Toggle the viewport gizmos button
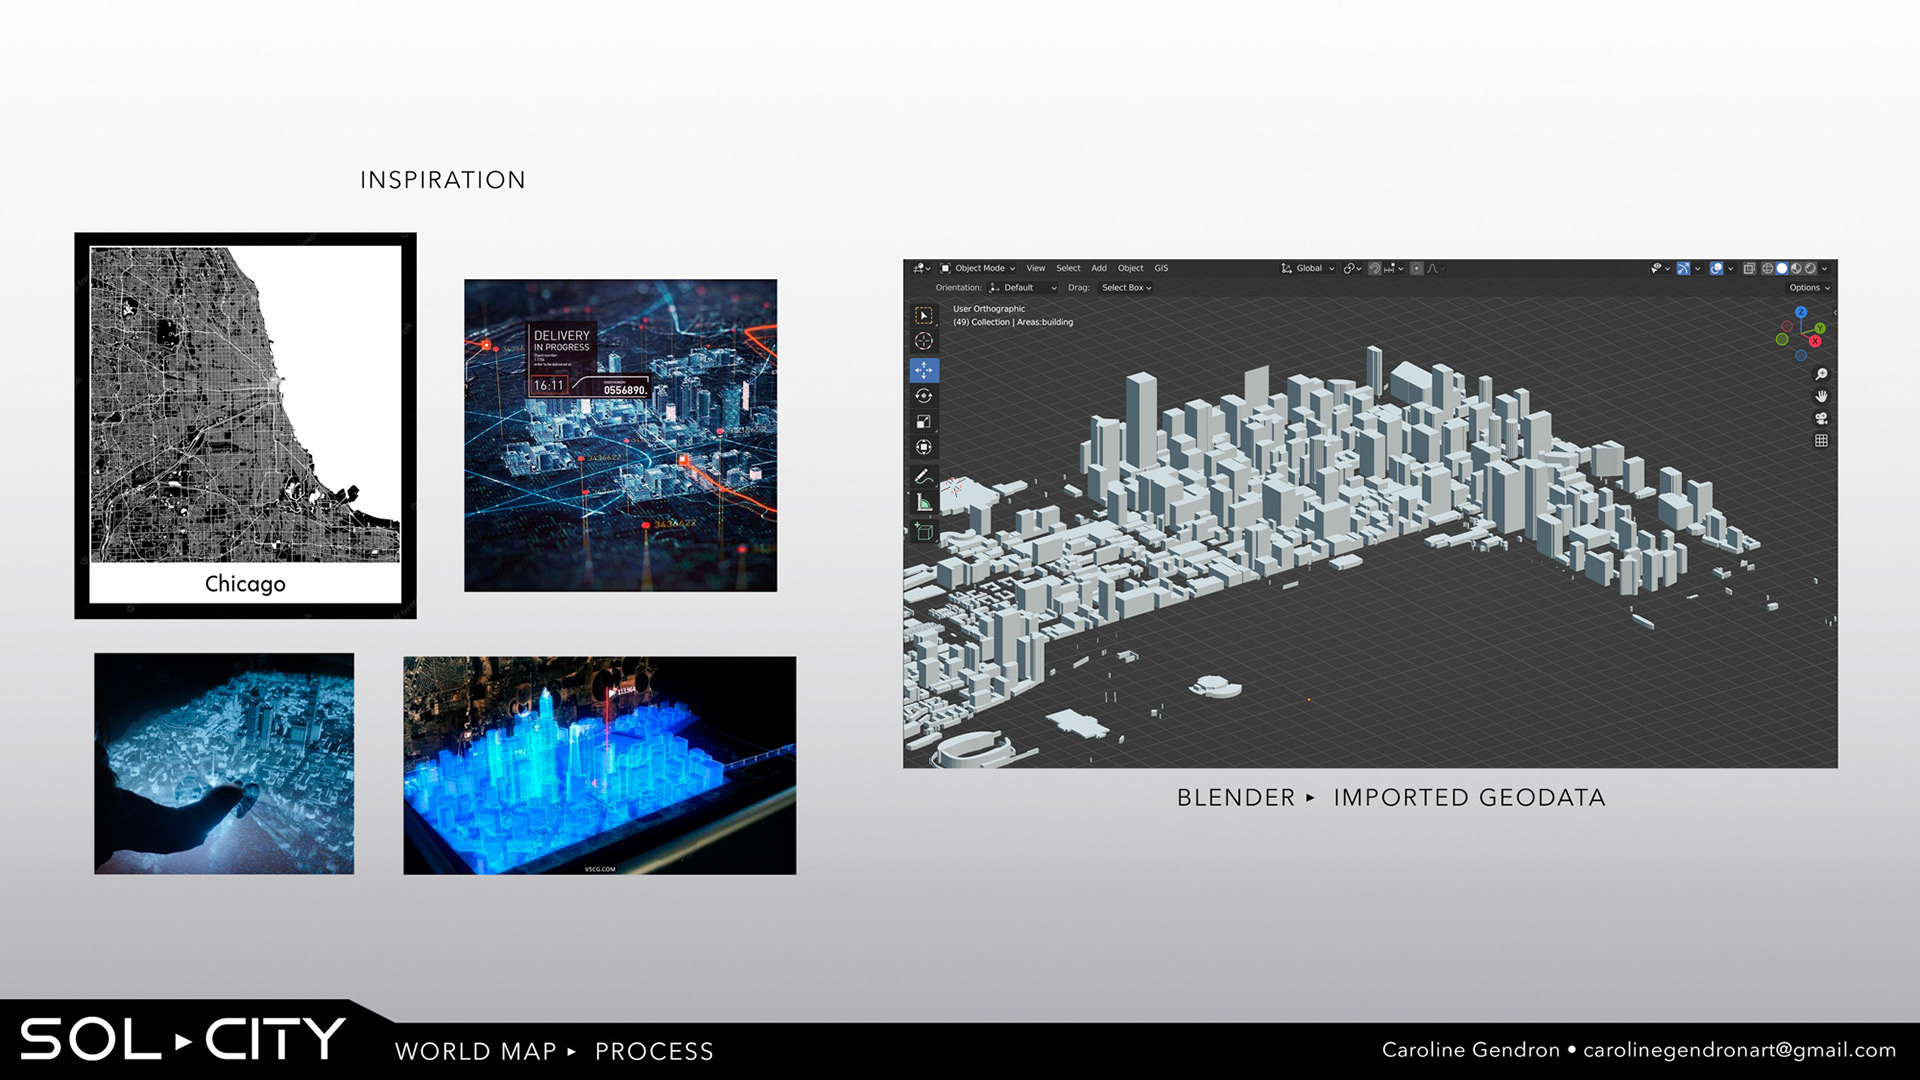The width and height of the screenshot is (1920, 1080). pos(1684,268)
